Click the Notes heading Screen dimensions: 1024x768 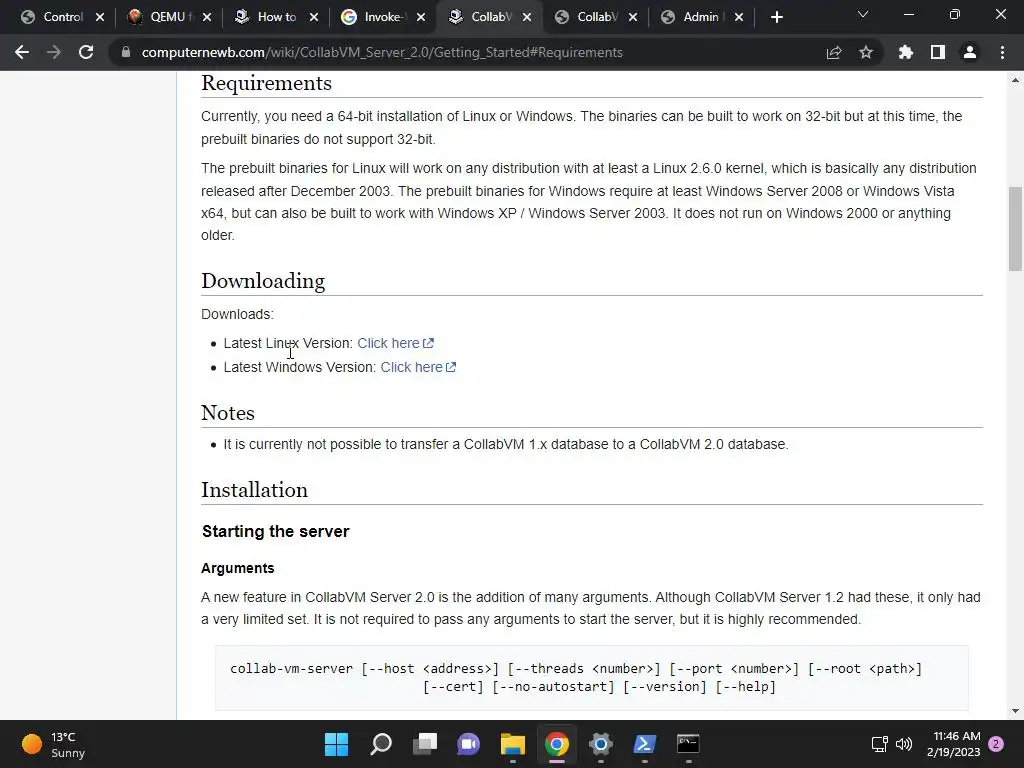click(x=228, y=413)
